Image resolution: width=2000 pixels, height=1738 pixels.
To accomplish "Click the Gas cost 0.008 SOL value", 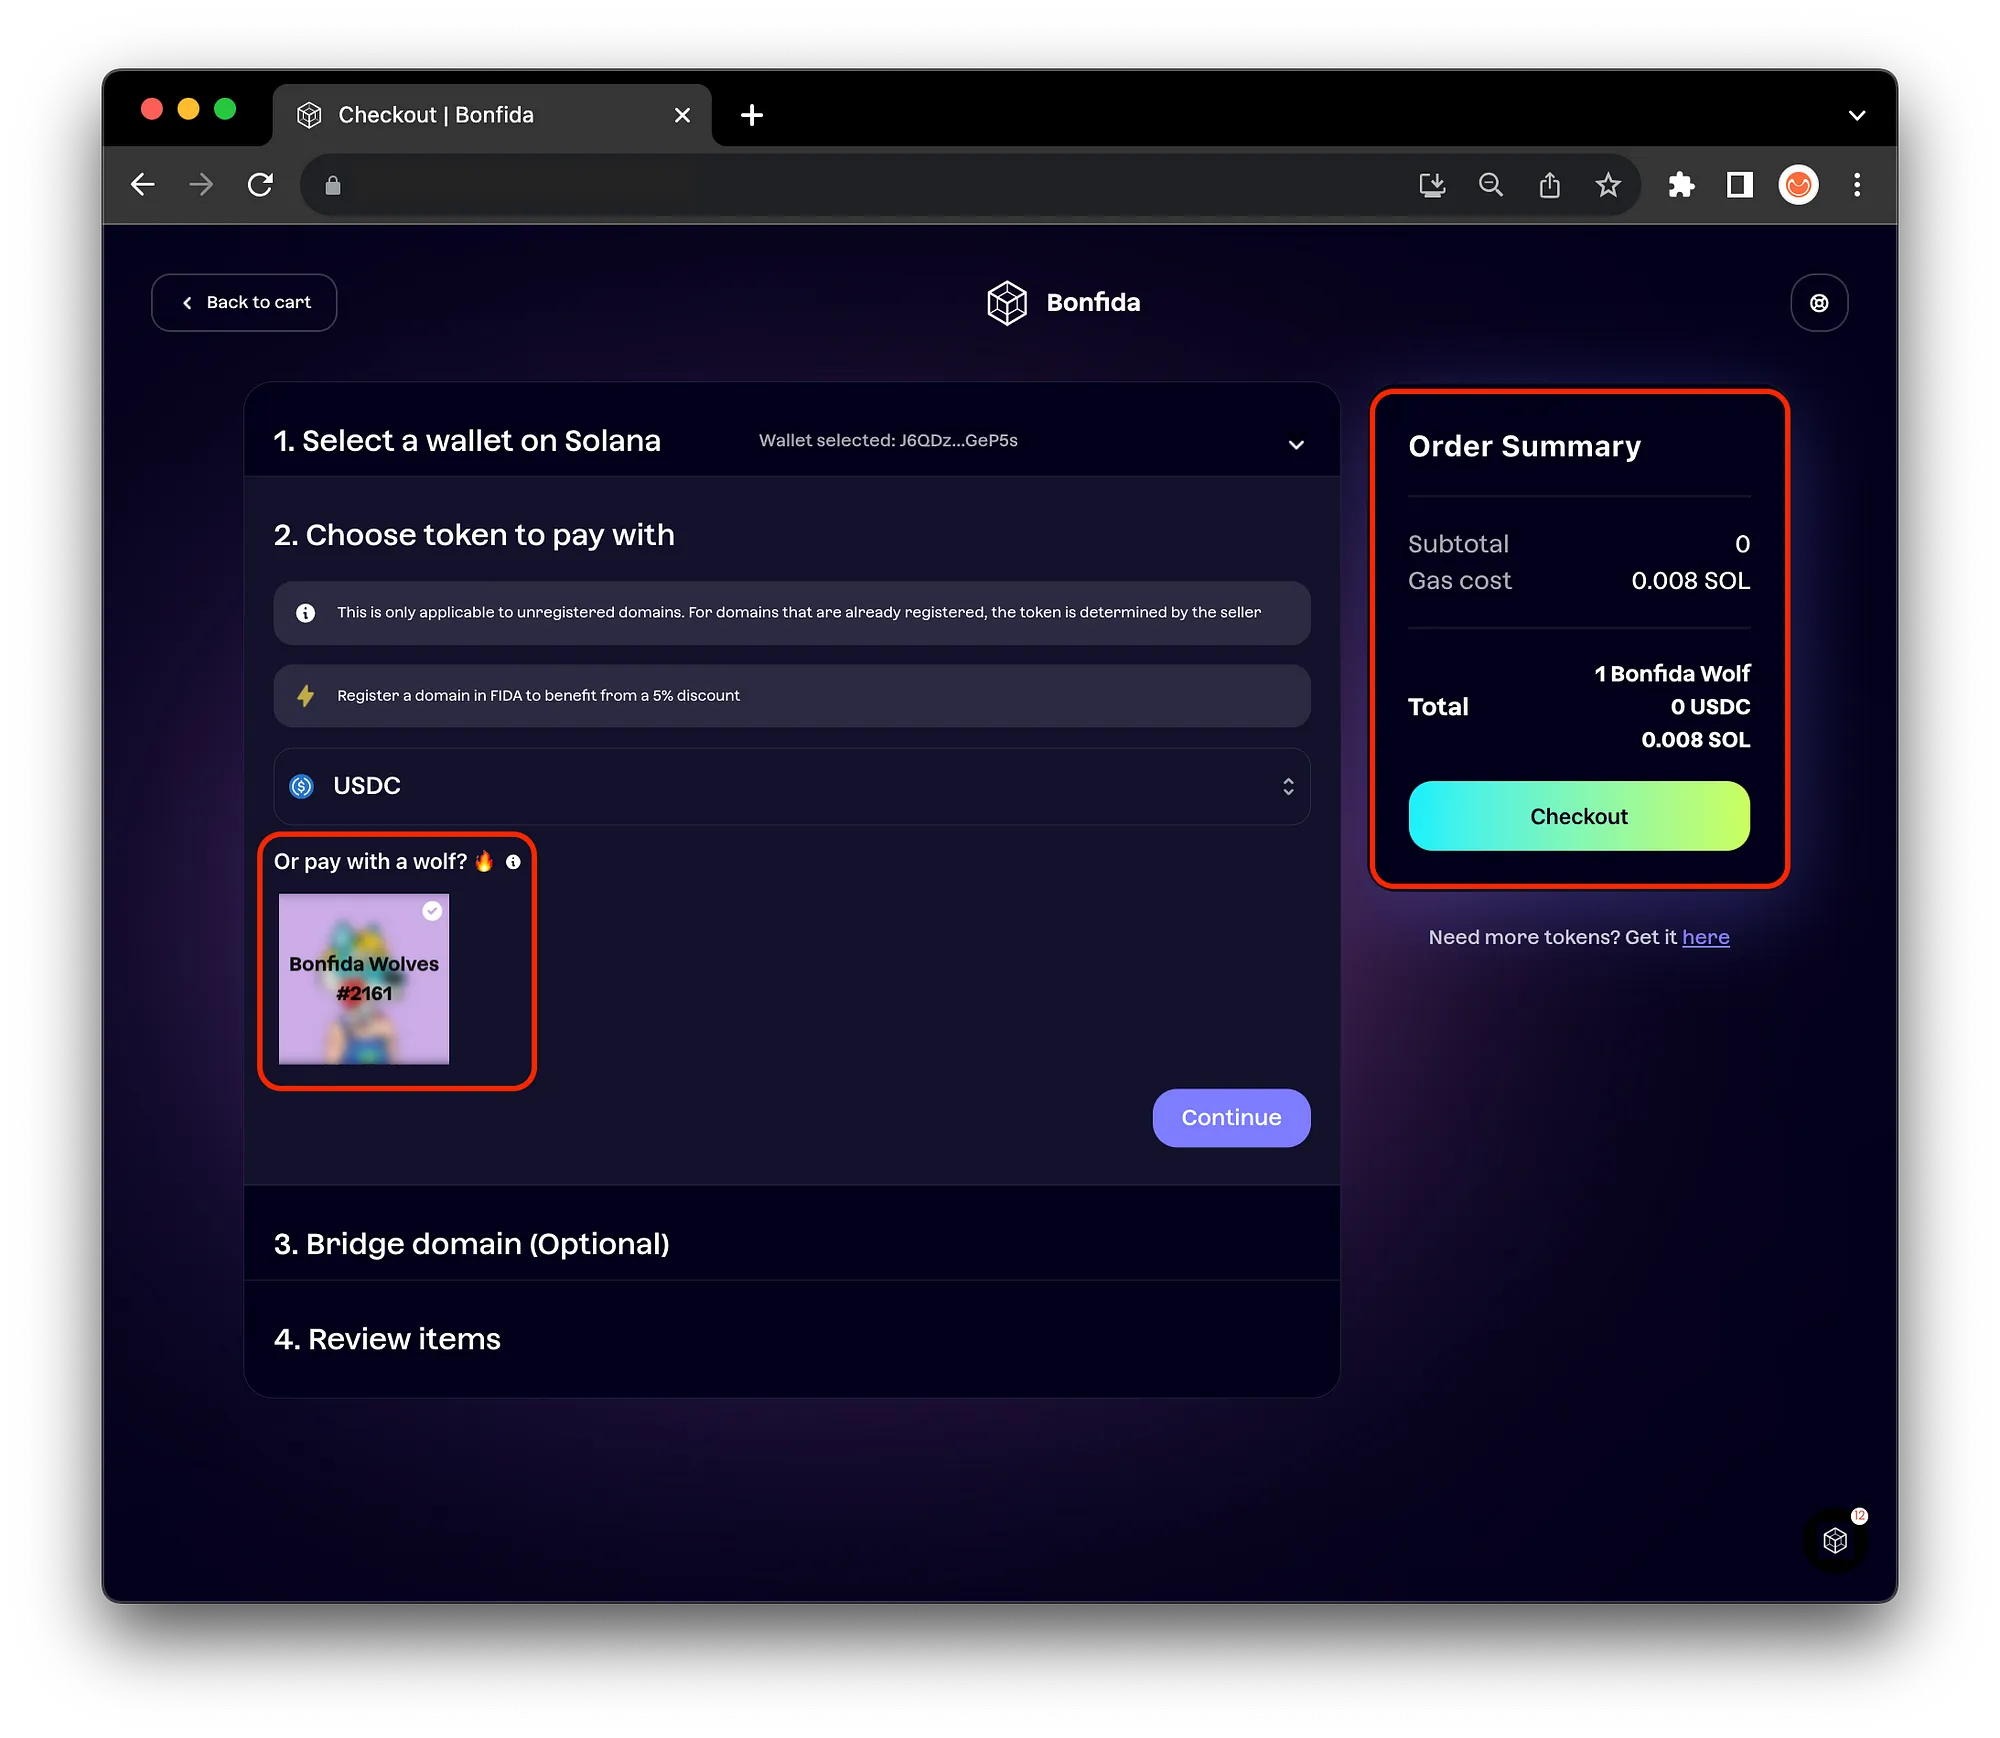I will (x=1690, y=581).
